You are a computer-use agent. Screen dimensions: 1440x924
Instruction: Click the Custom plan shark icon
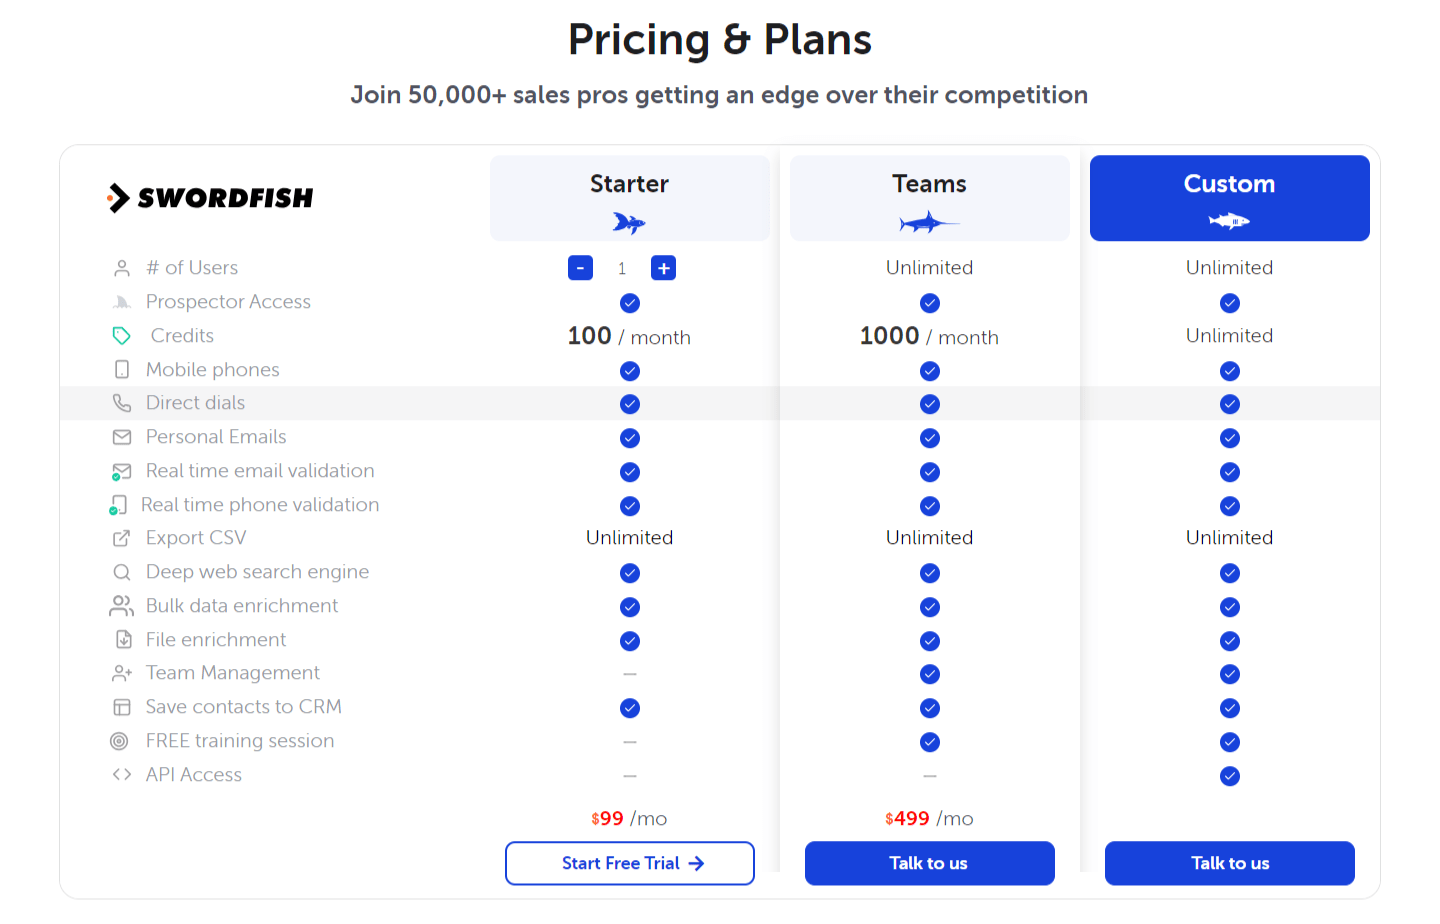click(x=1229, y=221)
